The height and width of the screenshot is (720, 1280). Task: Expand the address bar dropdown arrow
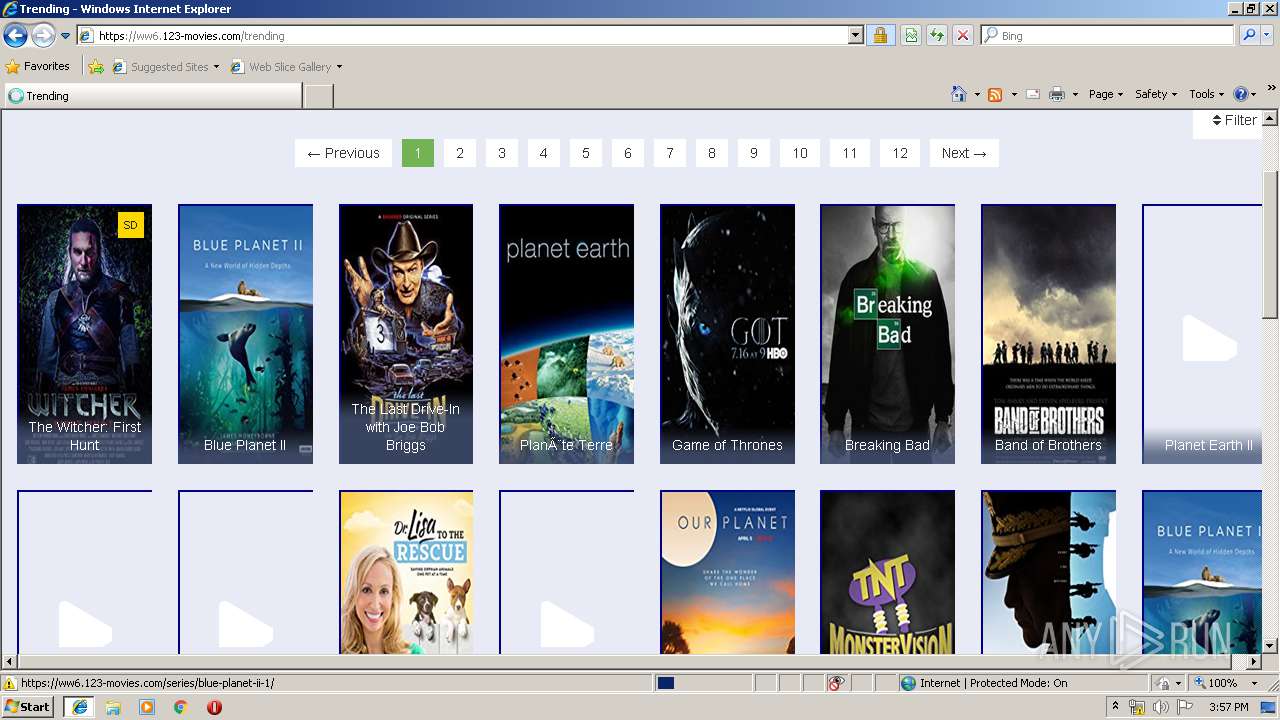pos(856,35)
